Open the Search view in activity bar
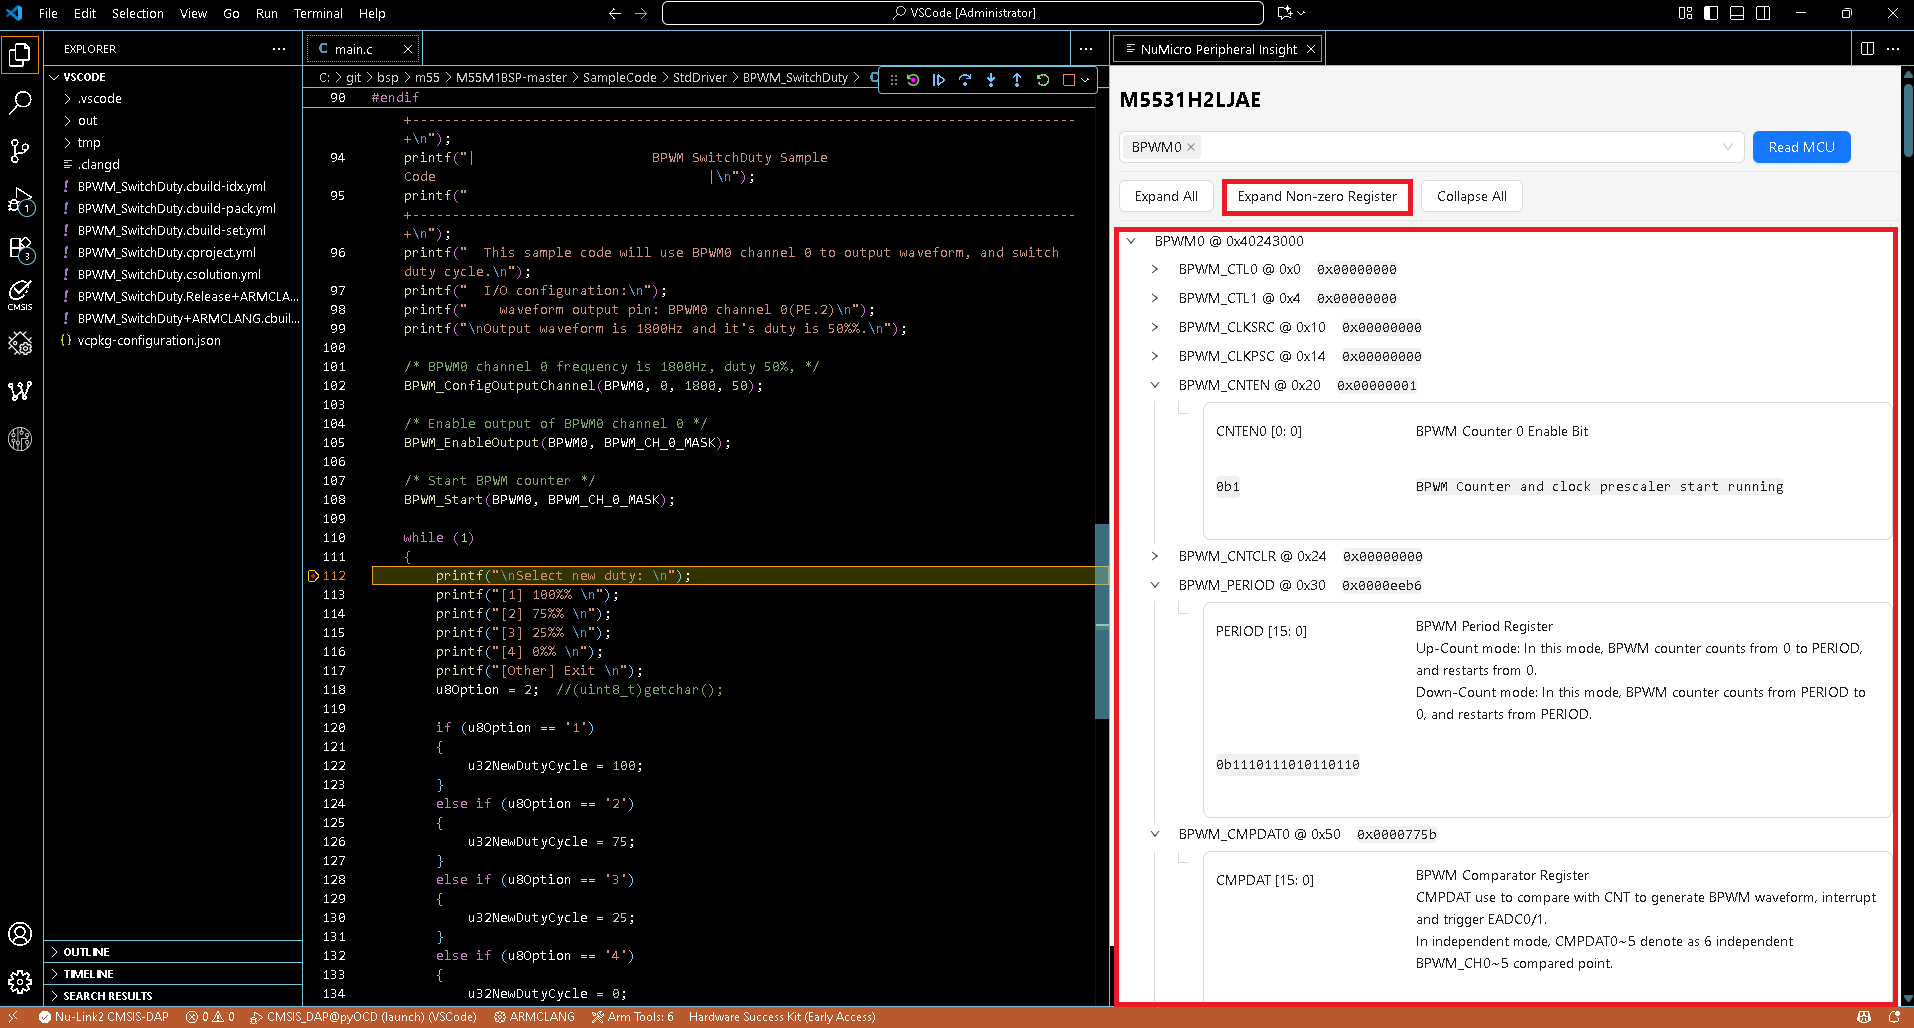Screen dimensions: 1914x1028 (x=20, y=102)
